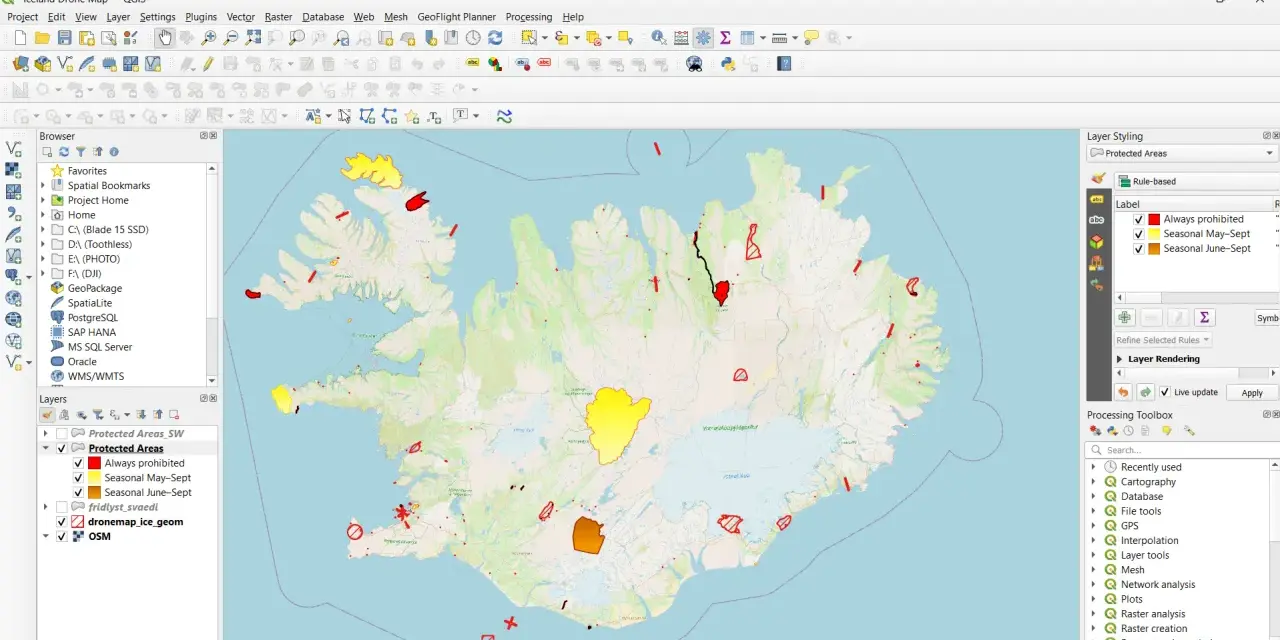Click the Zoom Full extent icon
The image size is (1280, 640).
[253, 38]
